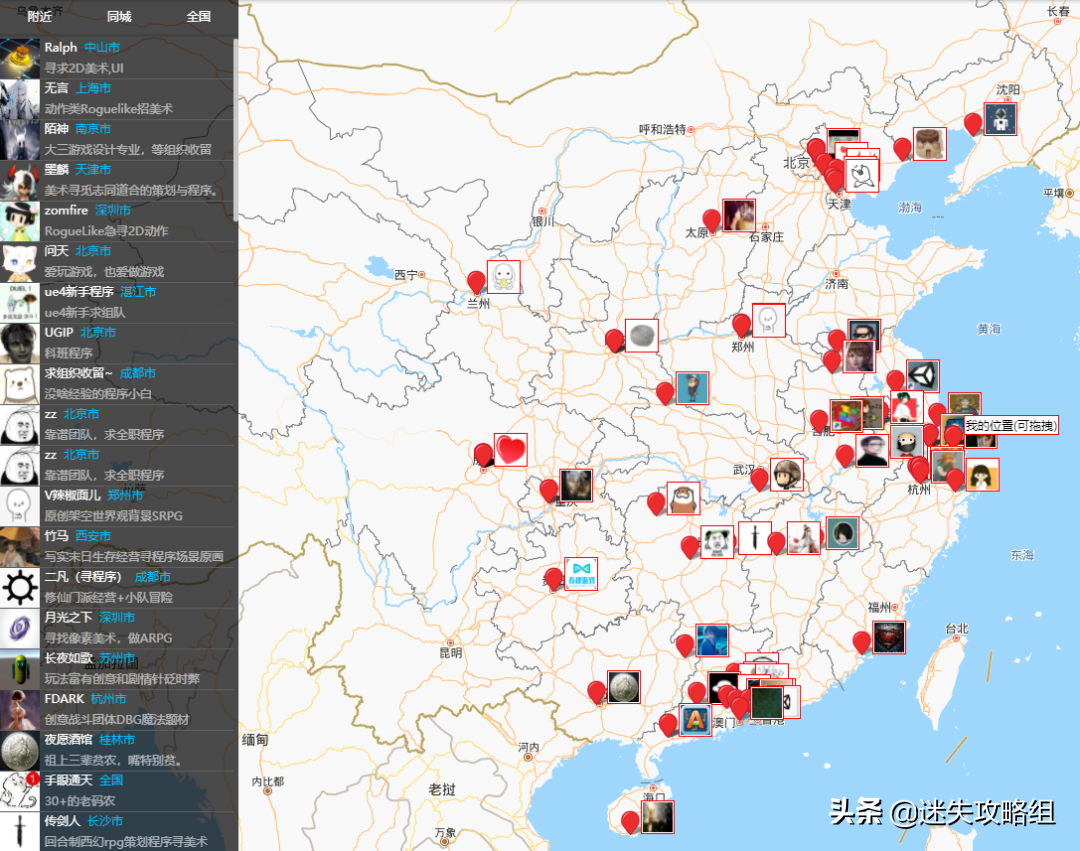Select the 月光之下 user entry
Screen dimensions: 1080x851
[x=119, y=627]
